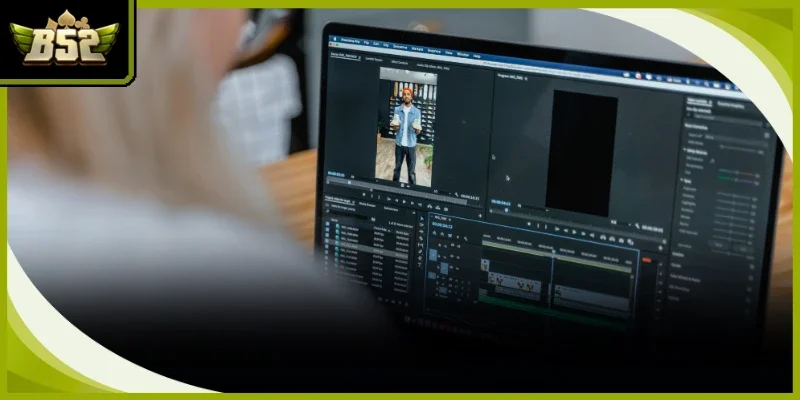Toggle Linked Selection in the timeline

coord(450,235)
